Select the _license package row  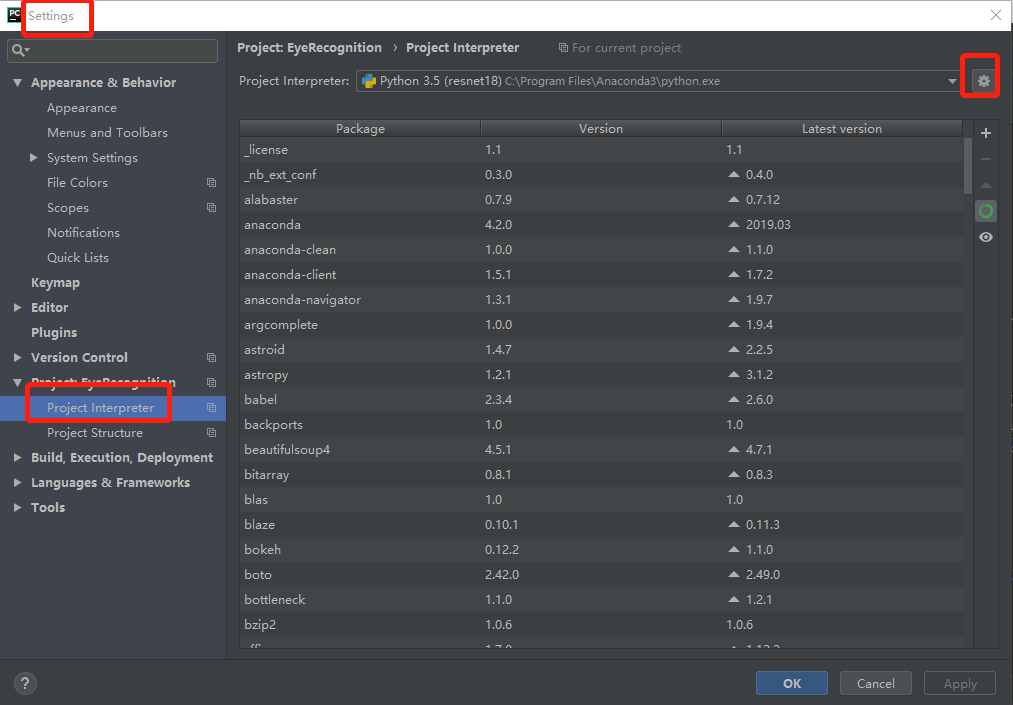coord(601,149)
